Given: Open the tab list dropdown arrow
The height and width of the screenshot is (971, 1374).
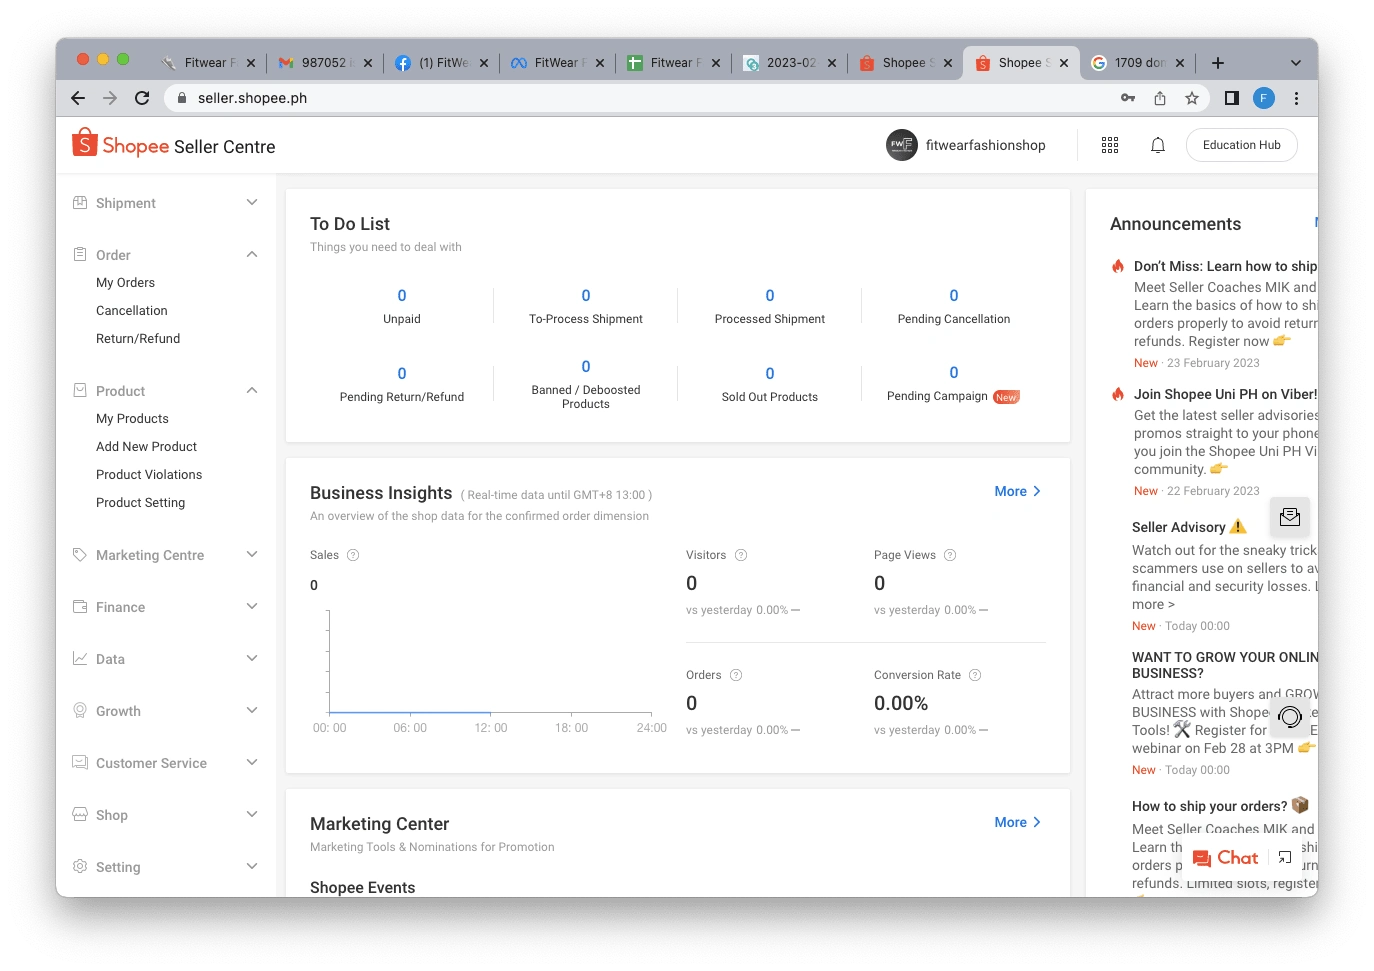Looking at the screenshot, I should pos(1296,63).
